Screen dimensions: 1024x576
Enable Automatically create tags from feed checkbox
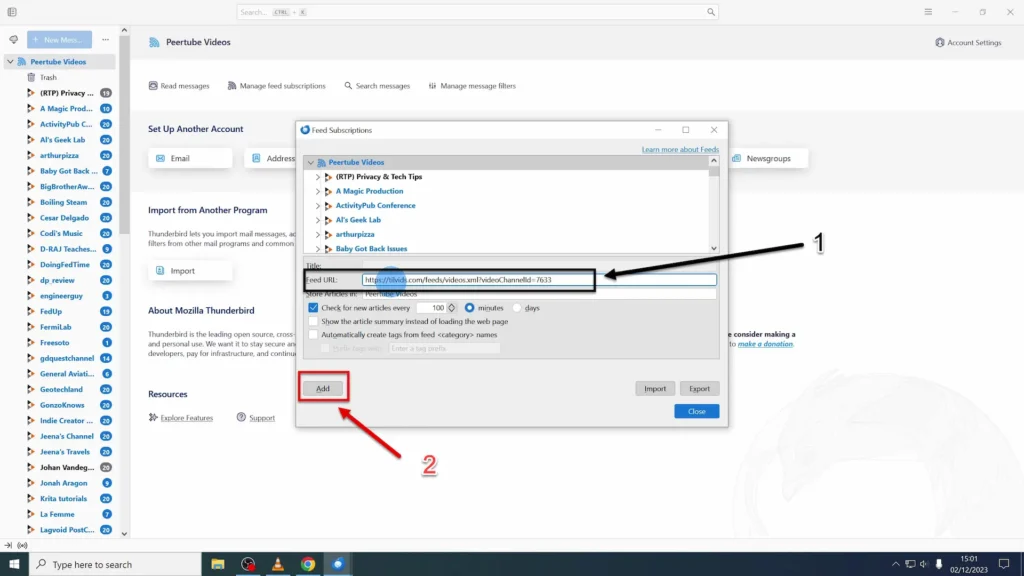pos(313,334)
